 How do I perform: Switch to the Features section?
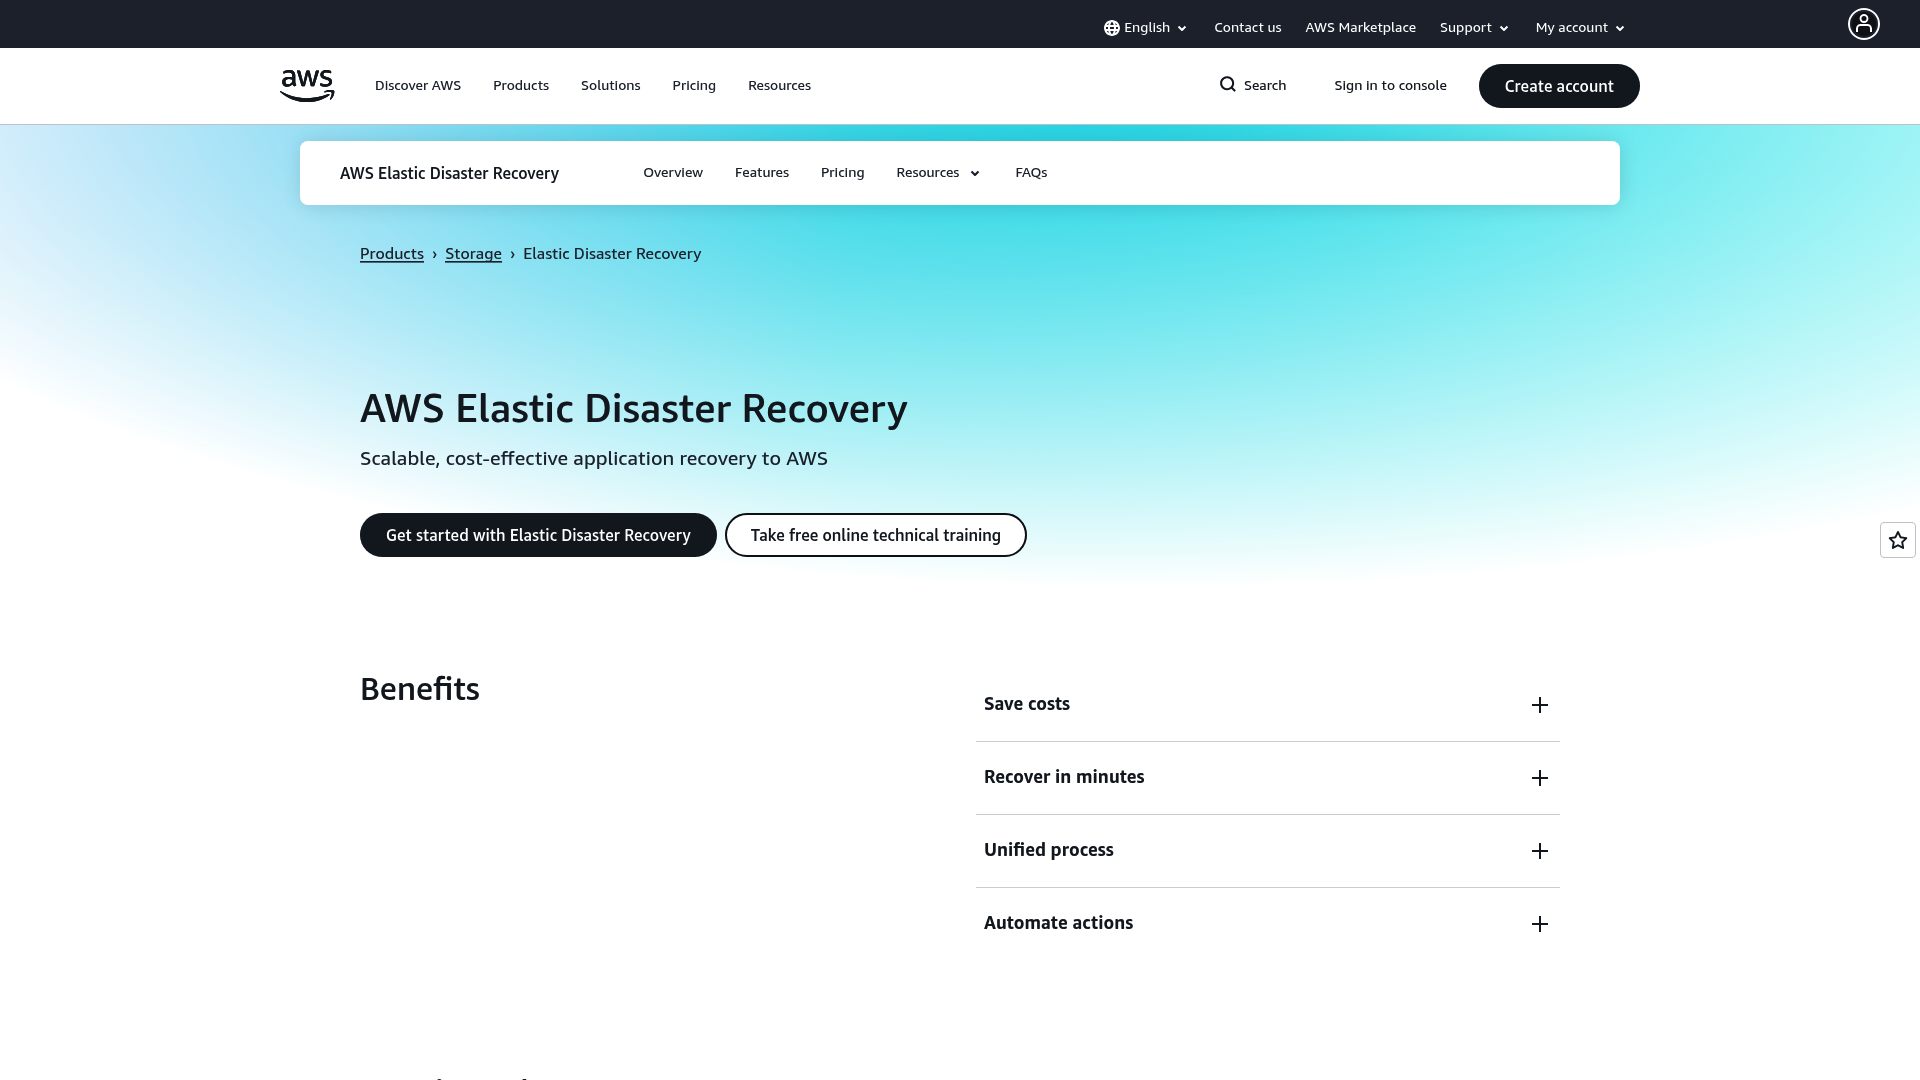coord(762,172)
